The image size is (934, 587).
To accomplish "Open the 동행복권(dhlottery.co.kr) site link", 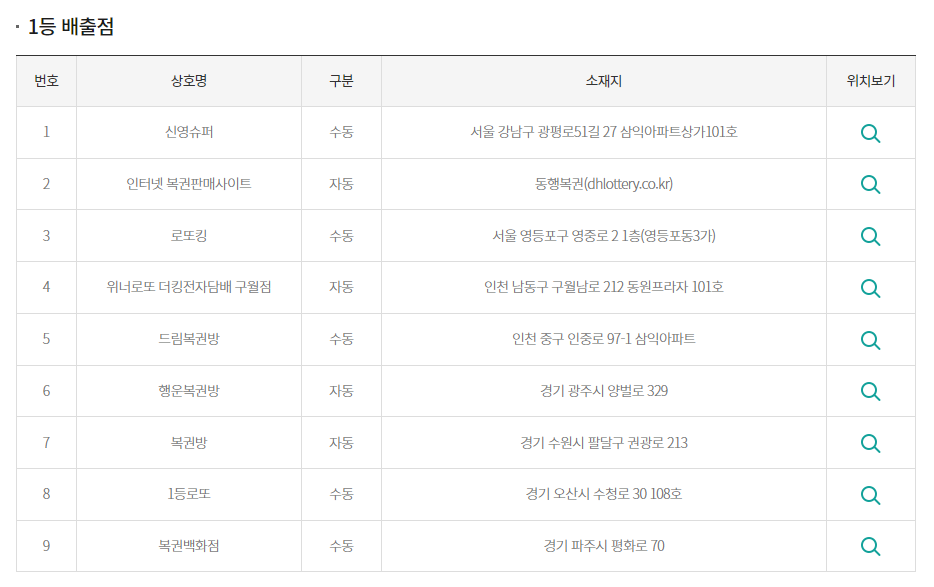I will pos(602,184).
